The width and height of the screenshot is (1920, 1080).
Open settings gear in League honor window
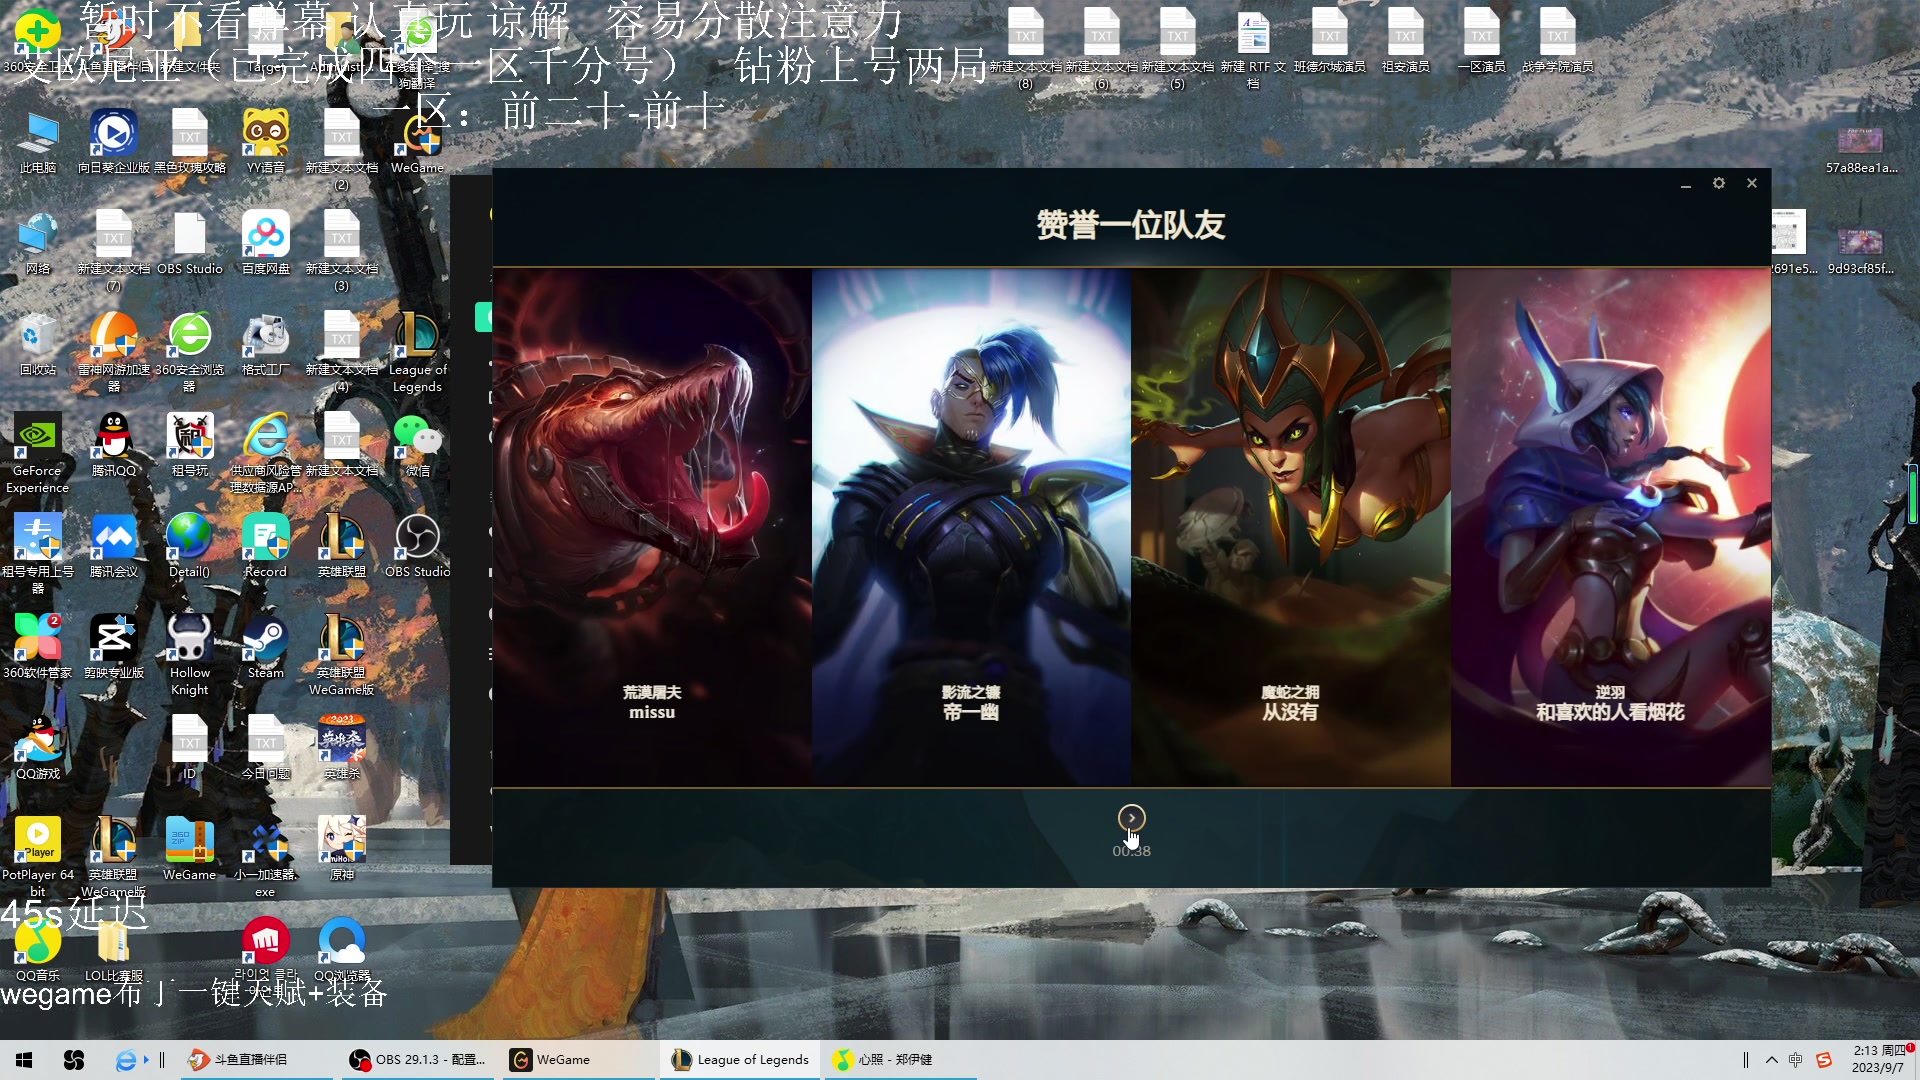click(x=1719, y=183)
